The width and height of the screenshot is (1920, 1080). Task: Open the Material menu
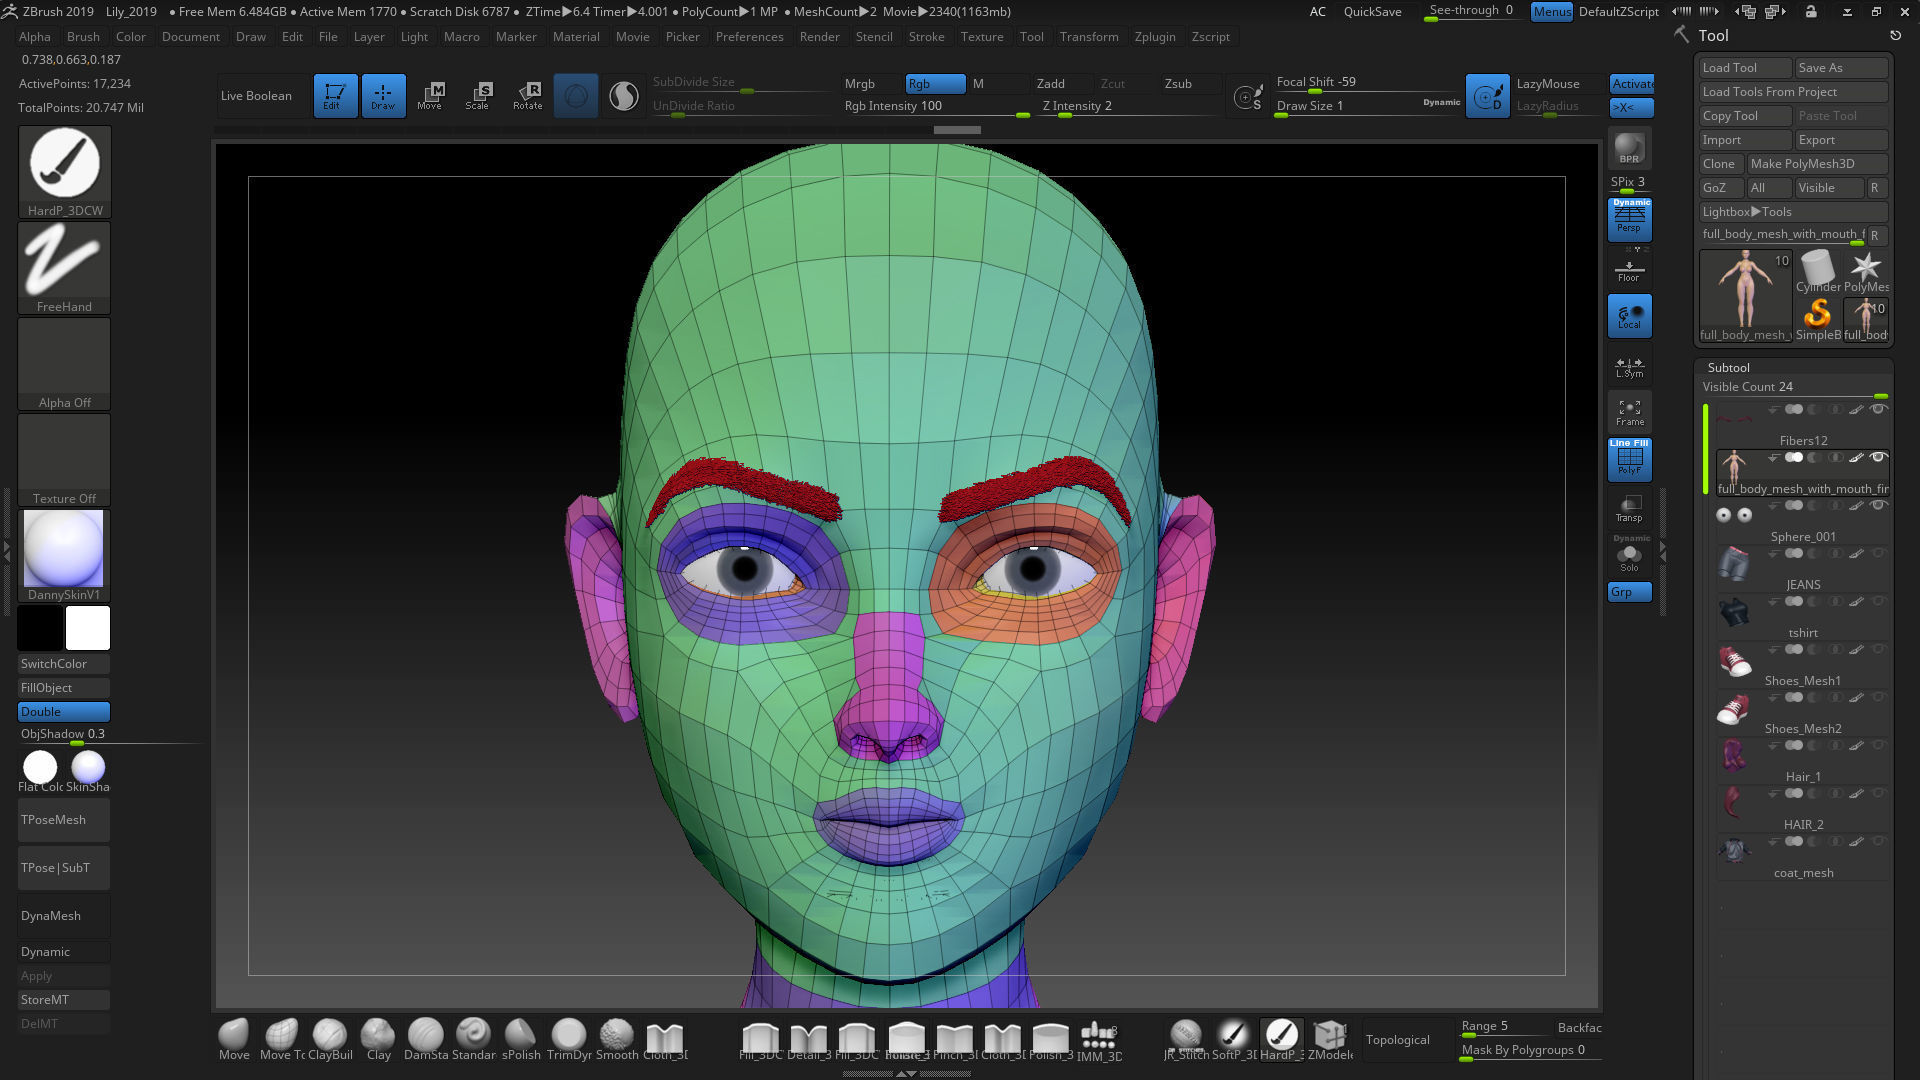click(576, 37)
